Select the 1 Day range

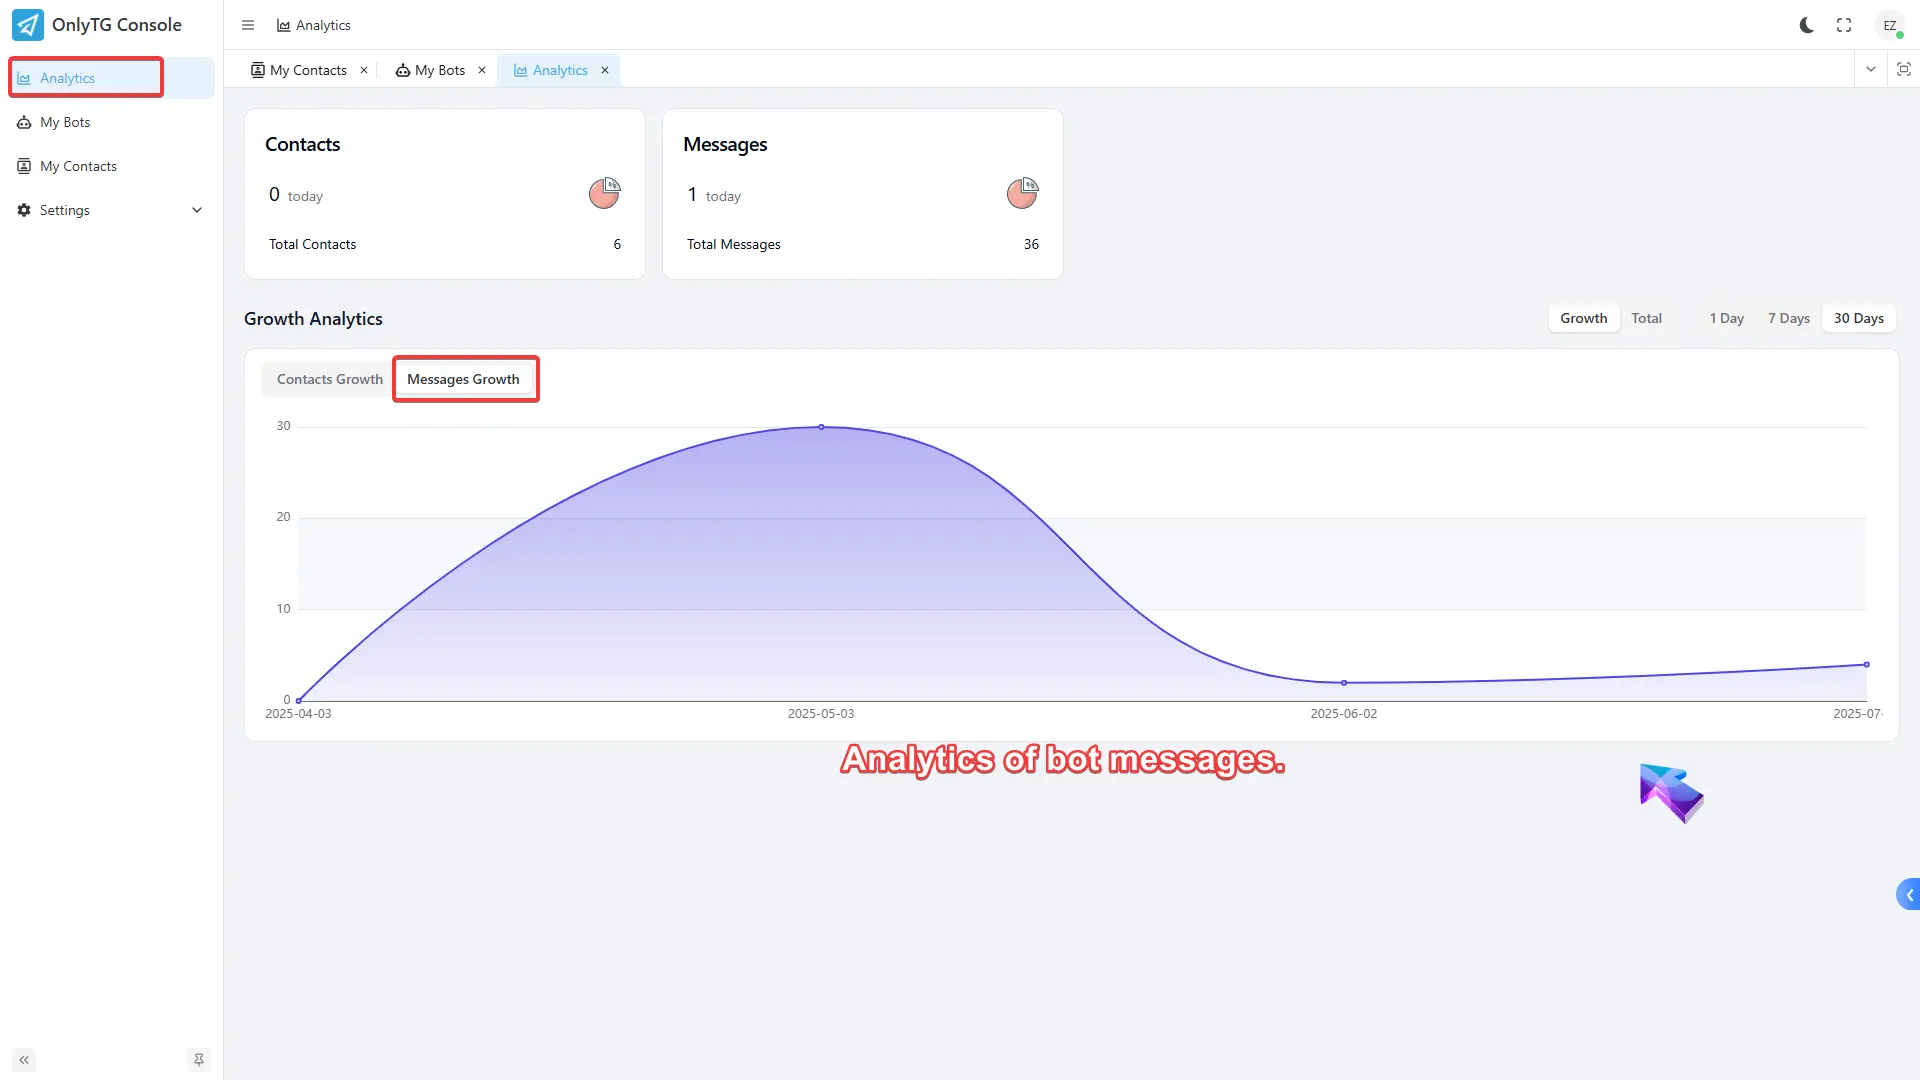click(x=1726, y=318)
